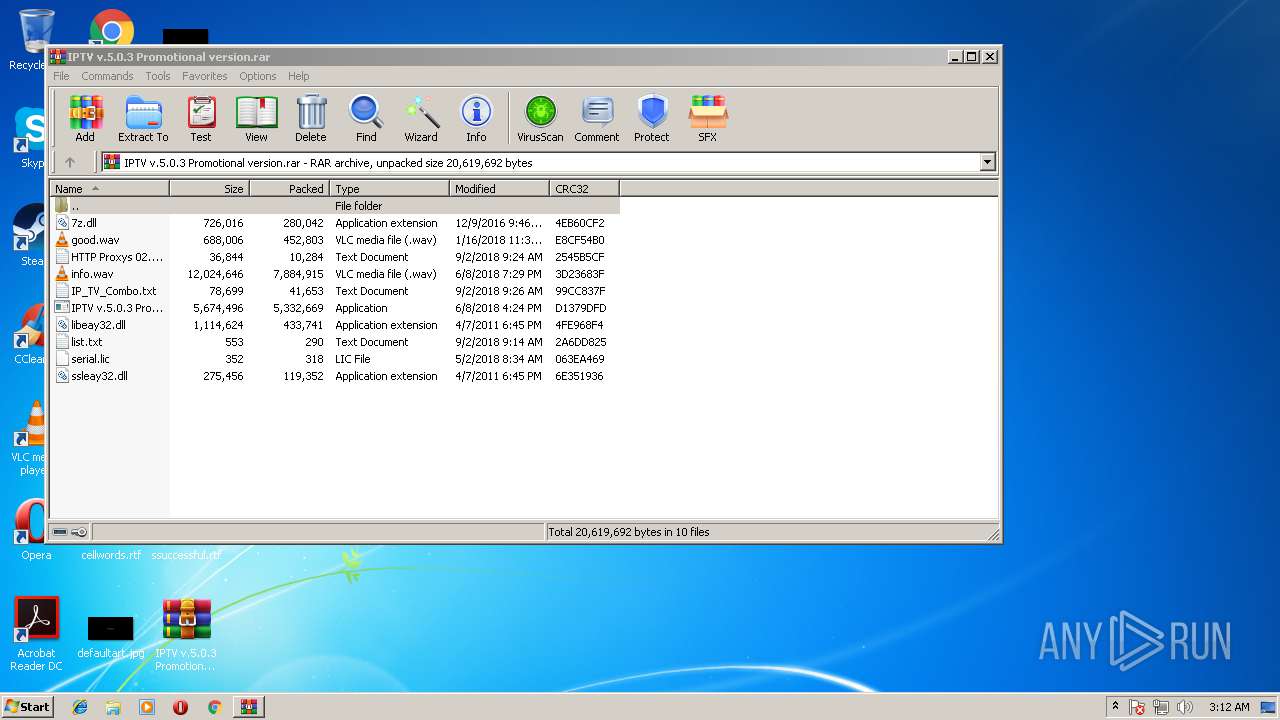Select the ssleay32.dll file

335,376
